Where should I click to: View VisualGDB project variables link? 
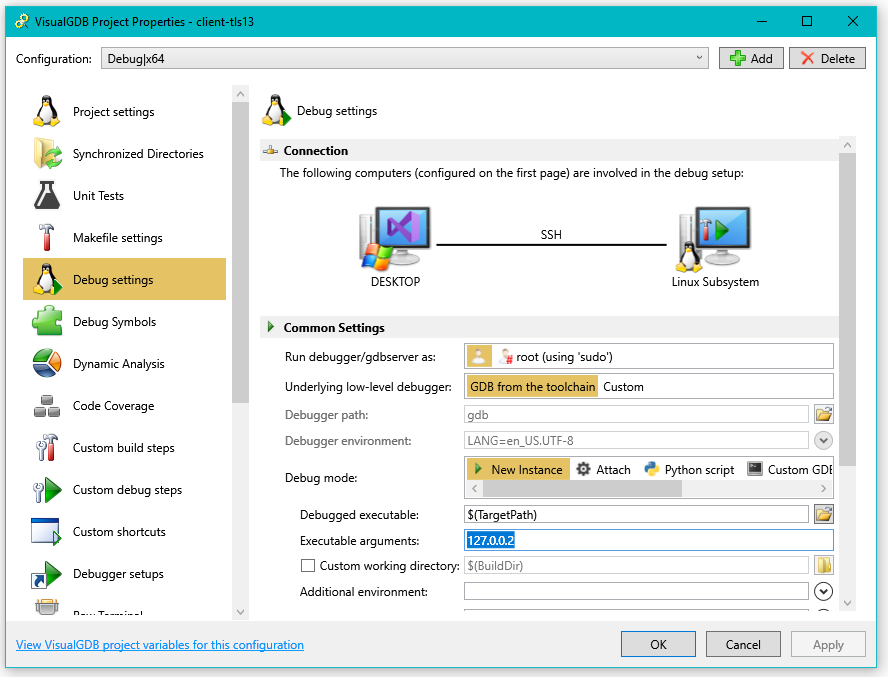click(160, 645)
